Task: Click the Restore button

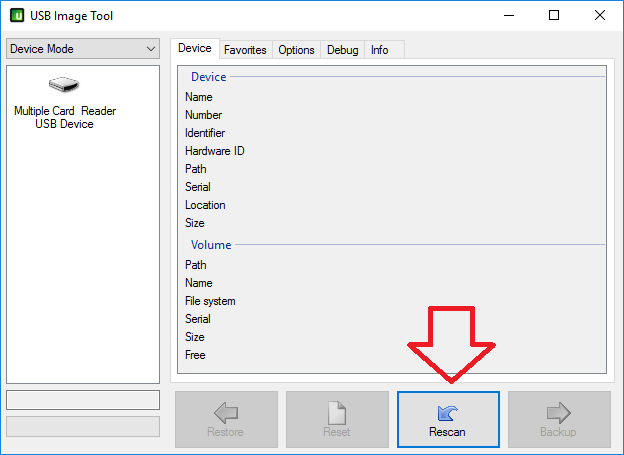Action: tap(226, 420)
